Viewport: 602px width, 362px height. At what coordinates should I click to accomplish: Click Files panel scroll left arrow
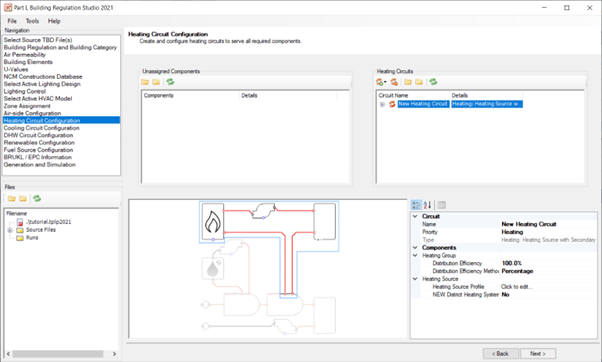pos(8,354)
